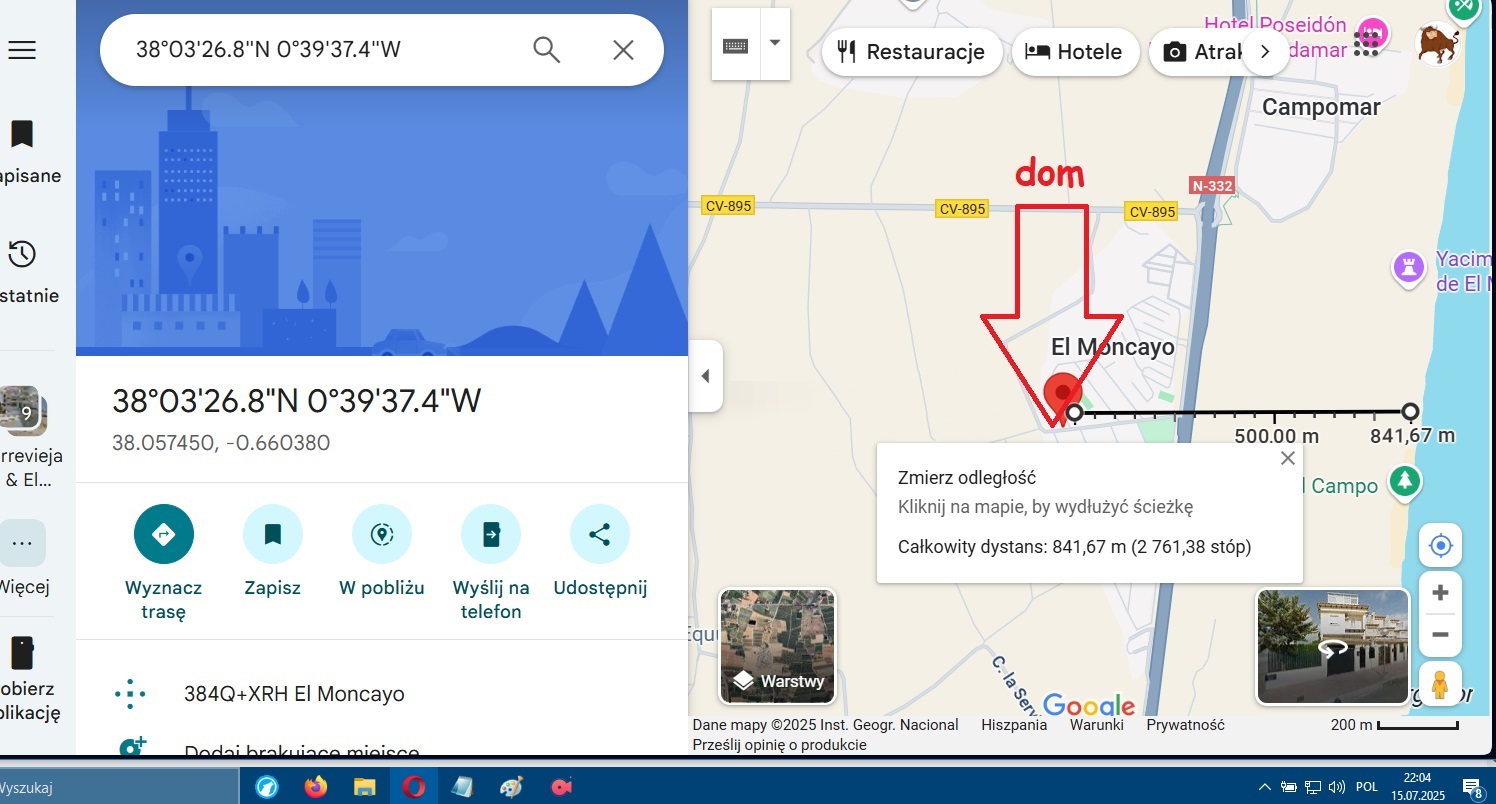Click the Opera browser taskbar icon
Viewport: 1496px width, 804px height.
pos(413,787)
